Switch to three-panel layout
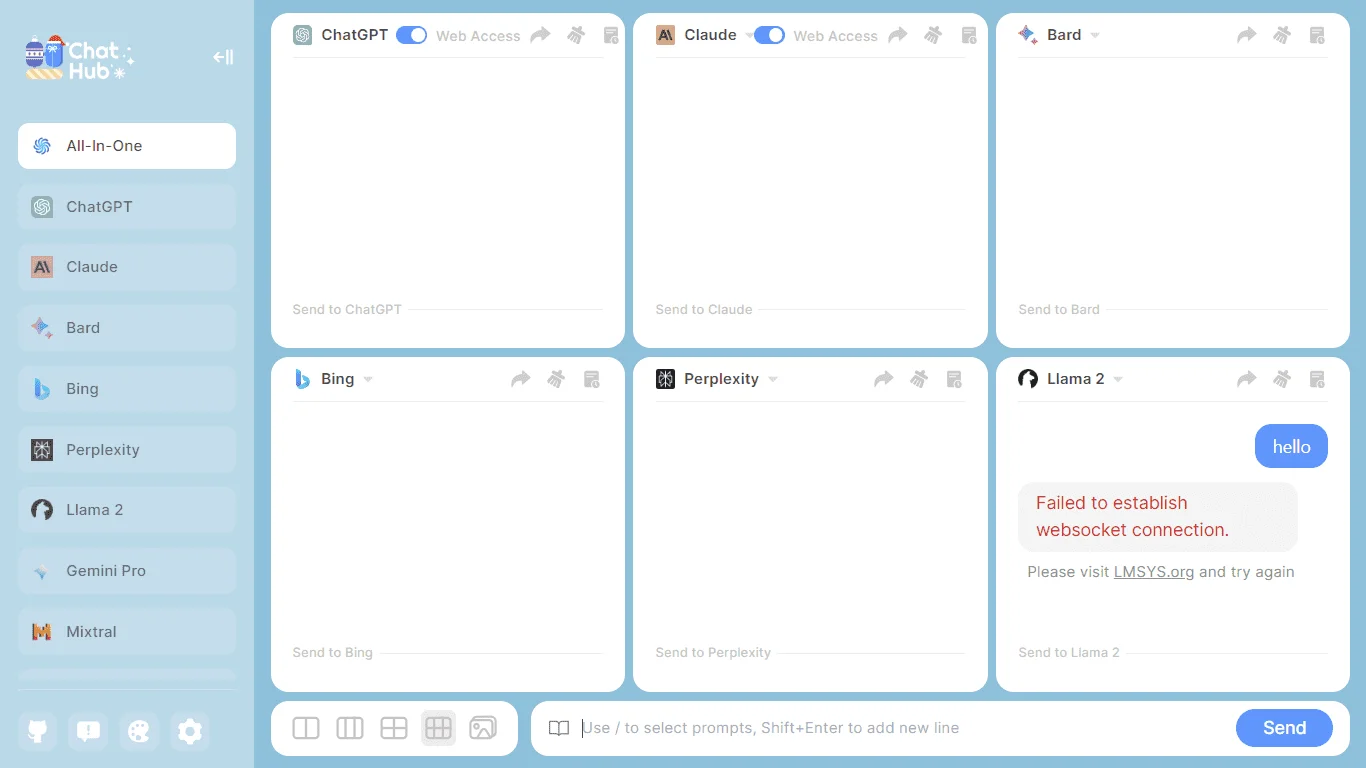 350,728
